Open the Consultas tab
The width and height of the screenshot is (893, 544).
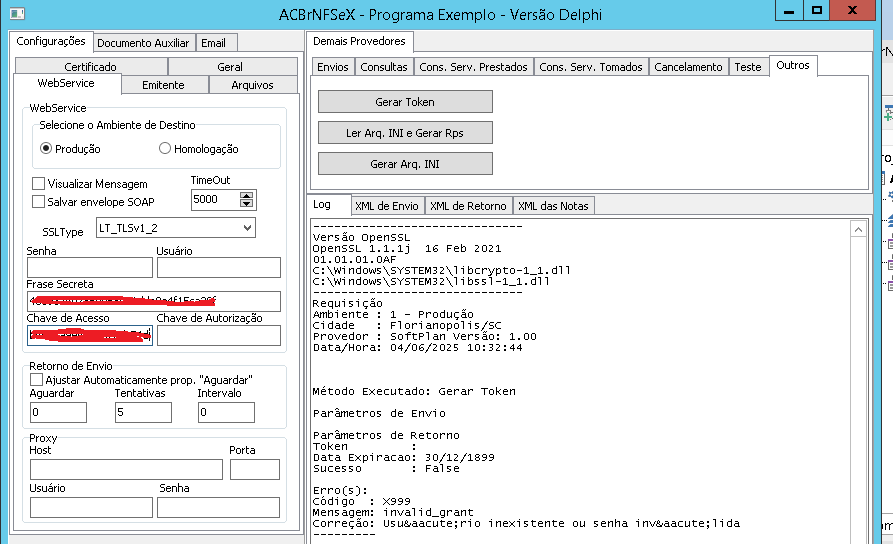384,67
